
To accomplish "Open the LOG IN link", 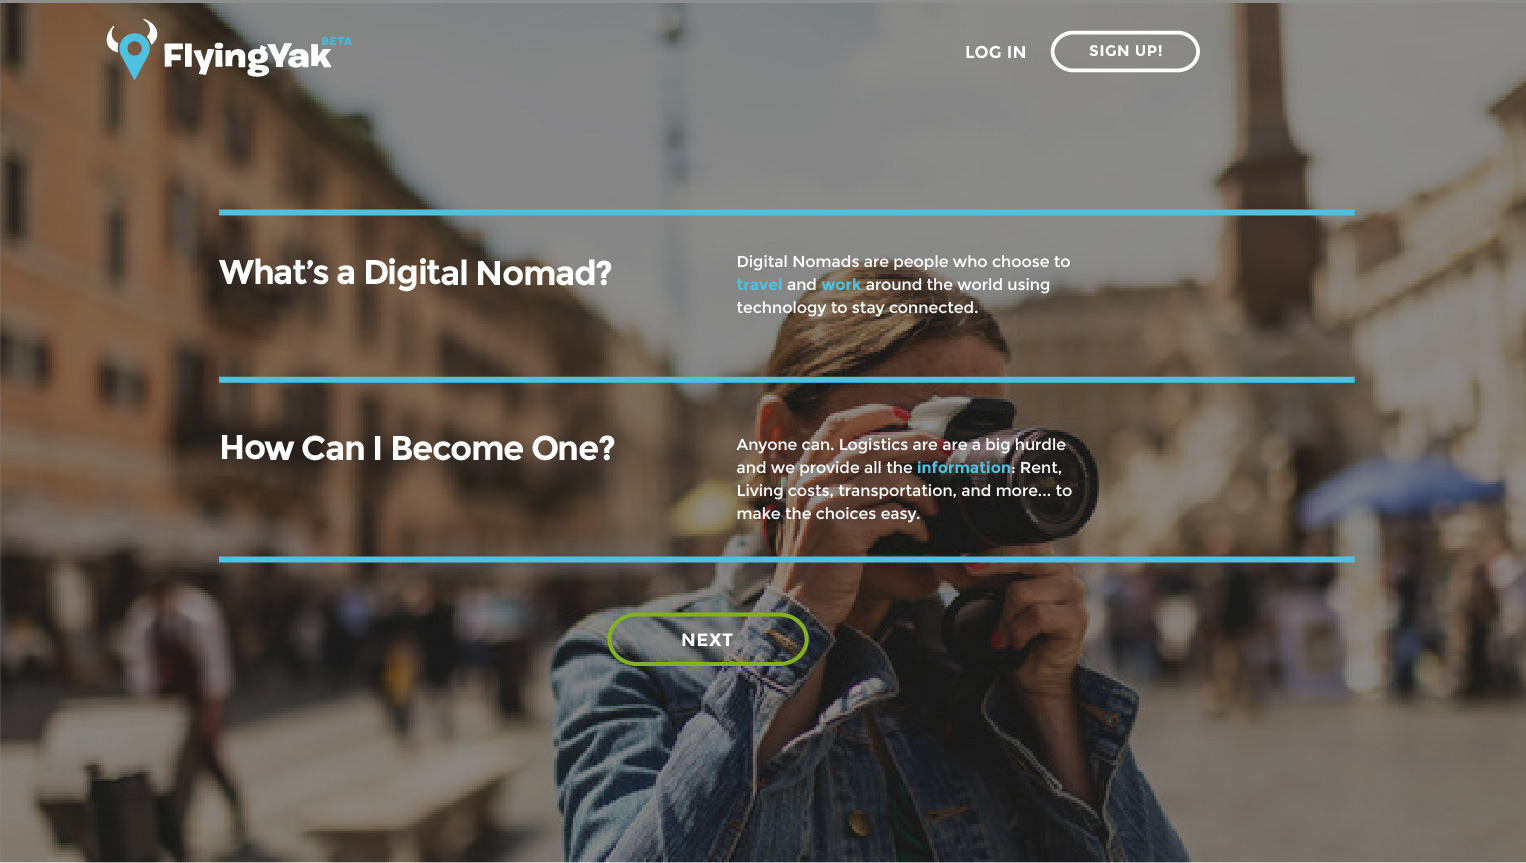I will 995,52.
